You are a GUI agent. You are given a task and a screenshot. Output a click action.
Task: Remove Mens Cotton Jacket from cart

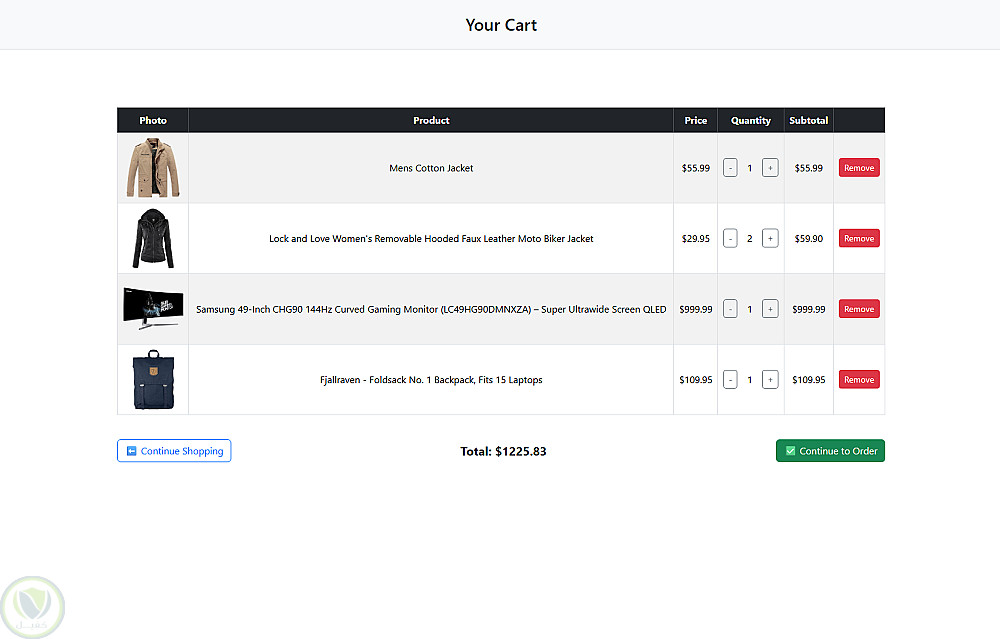click(859, 168)
